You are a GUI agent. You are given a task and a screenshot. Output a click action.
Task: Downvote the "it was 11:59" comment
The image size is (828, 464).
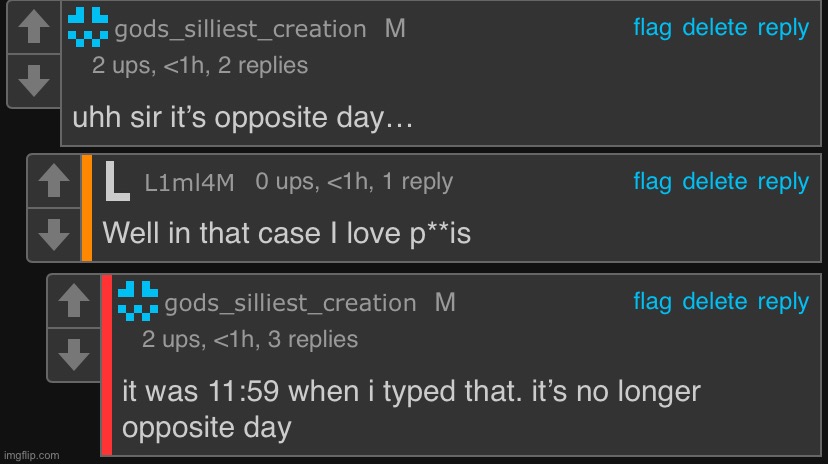74,354
